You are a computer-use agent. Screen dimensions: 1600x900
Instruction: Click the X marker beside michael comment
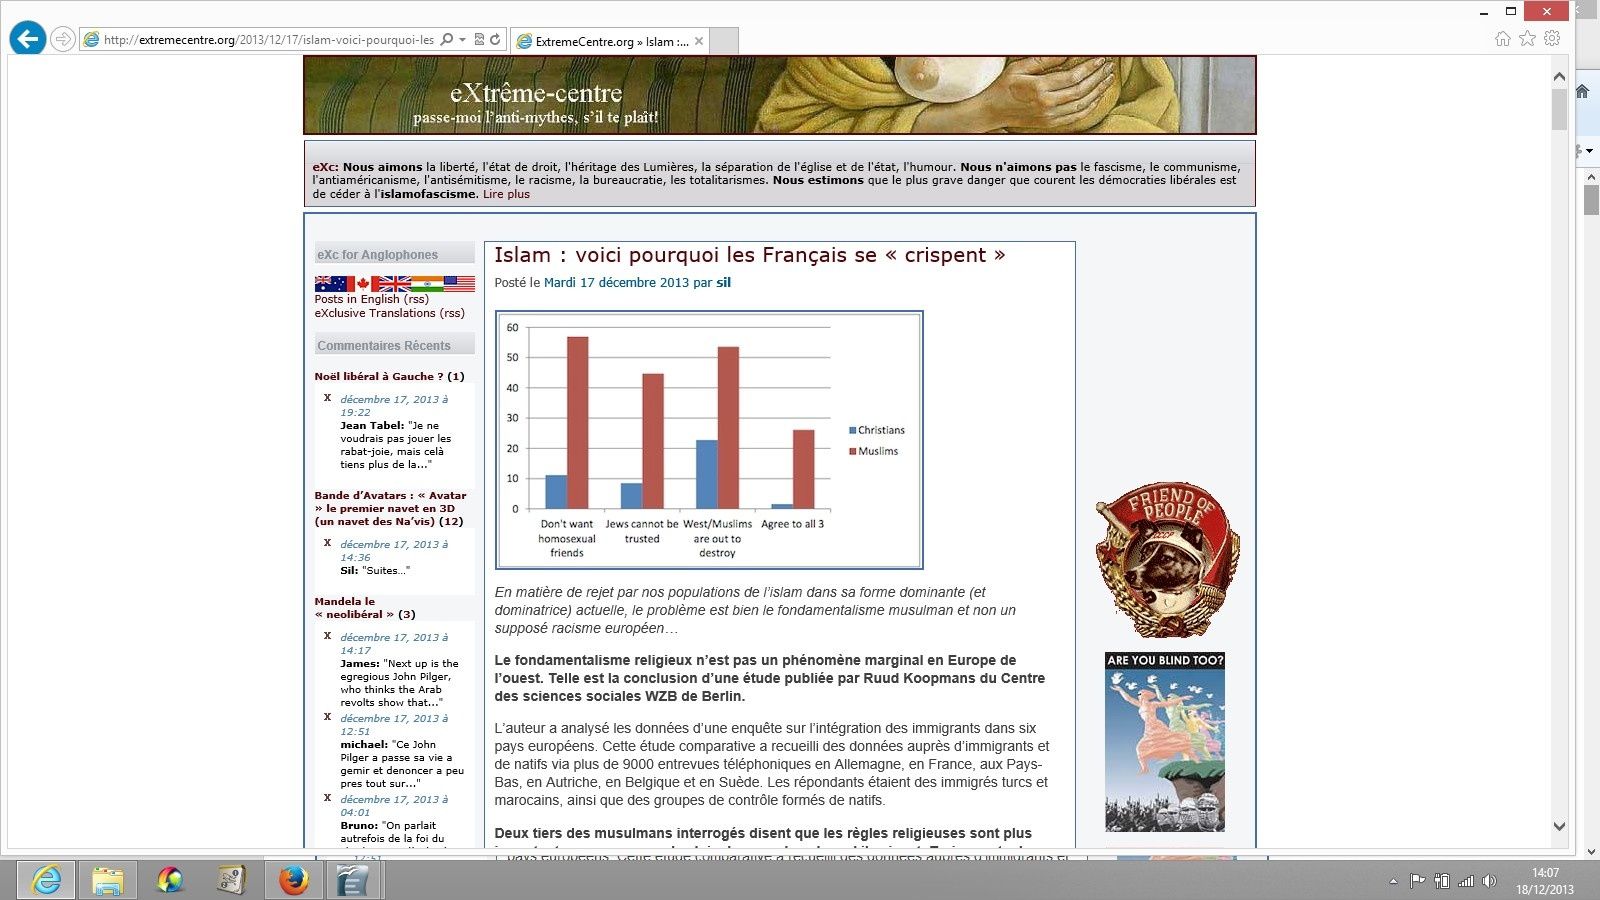pyautogui.click(x=327, y=717)
